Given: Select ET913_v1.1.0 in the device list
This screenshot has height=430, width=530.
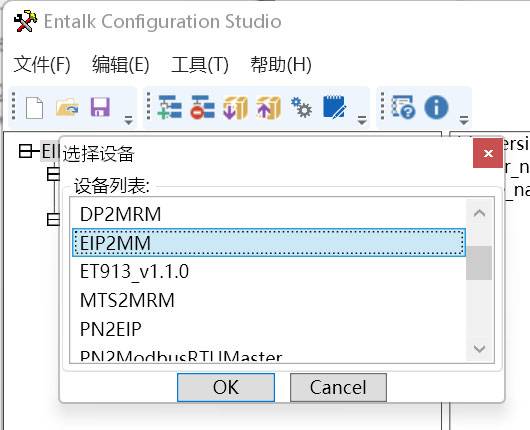Looking at the screenshot, I should click(x=269, y=271).
